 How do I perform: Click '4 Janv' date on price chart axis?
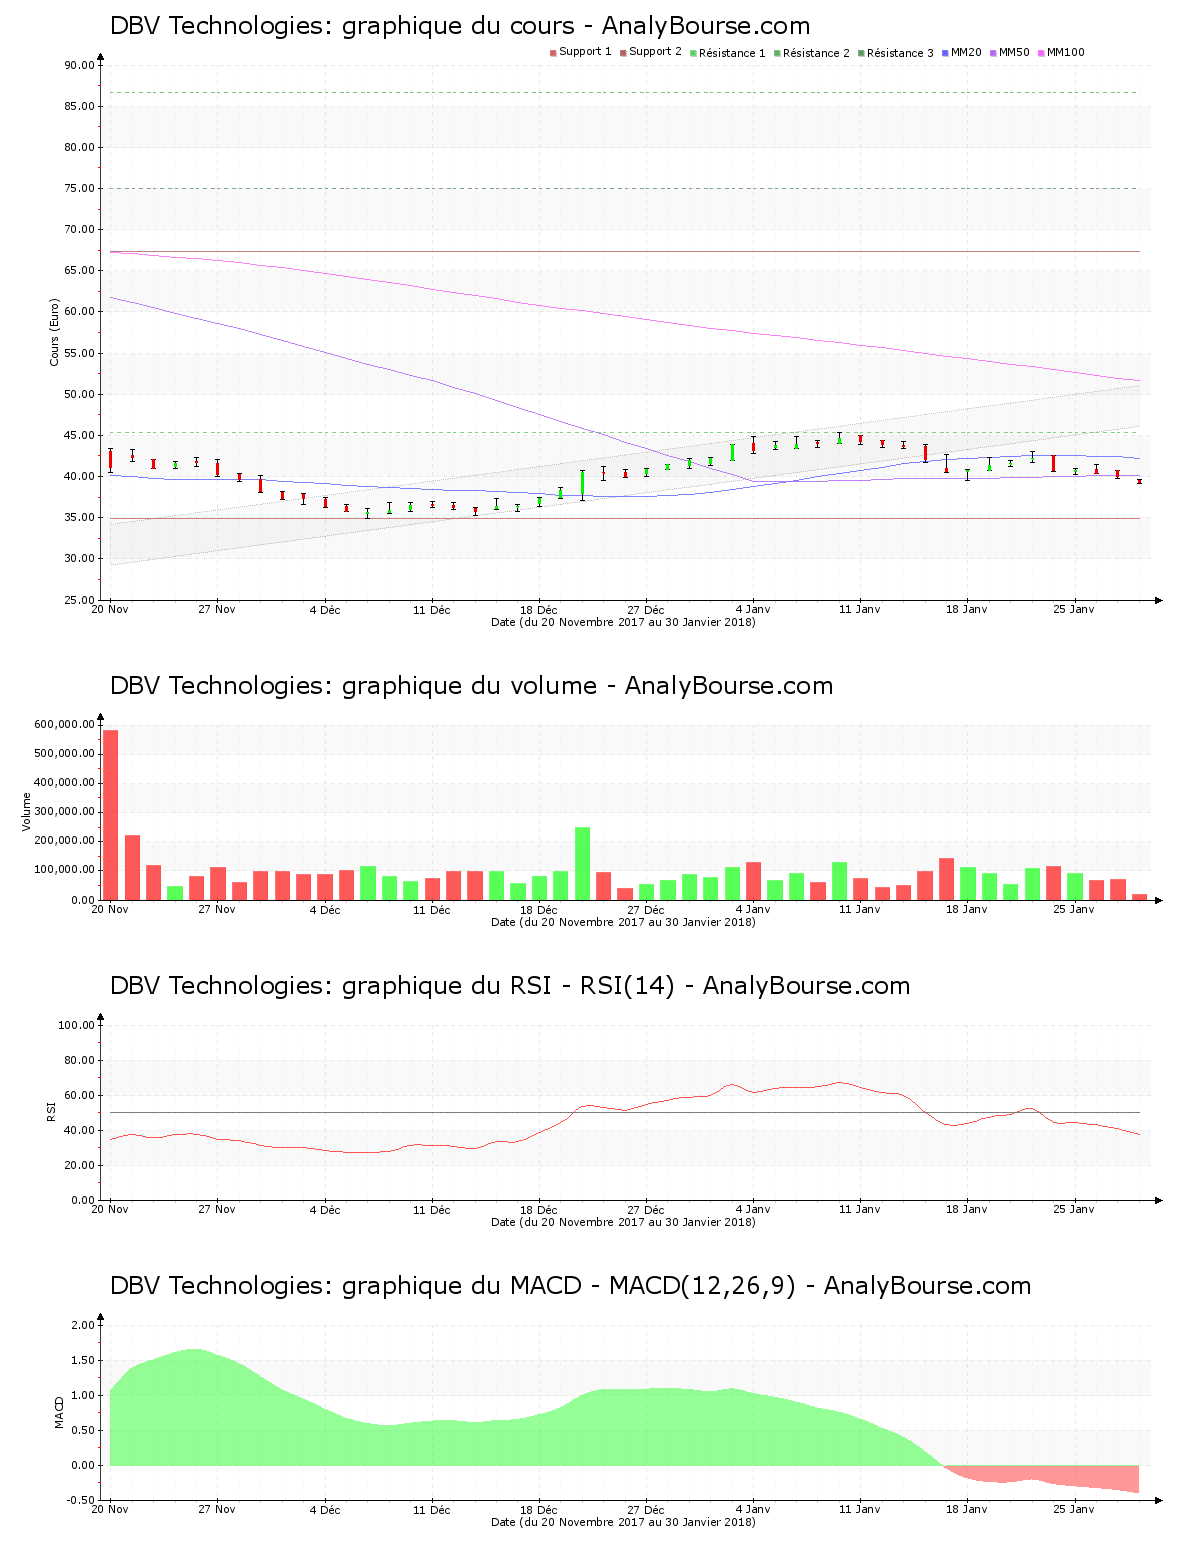point(753,609)
